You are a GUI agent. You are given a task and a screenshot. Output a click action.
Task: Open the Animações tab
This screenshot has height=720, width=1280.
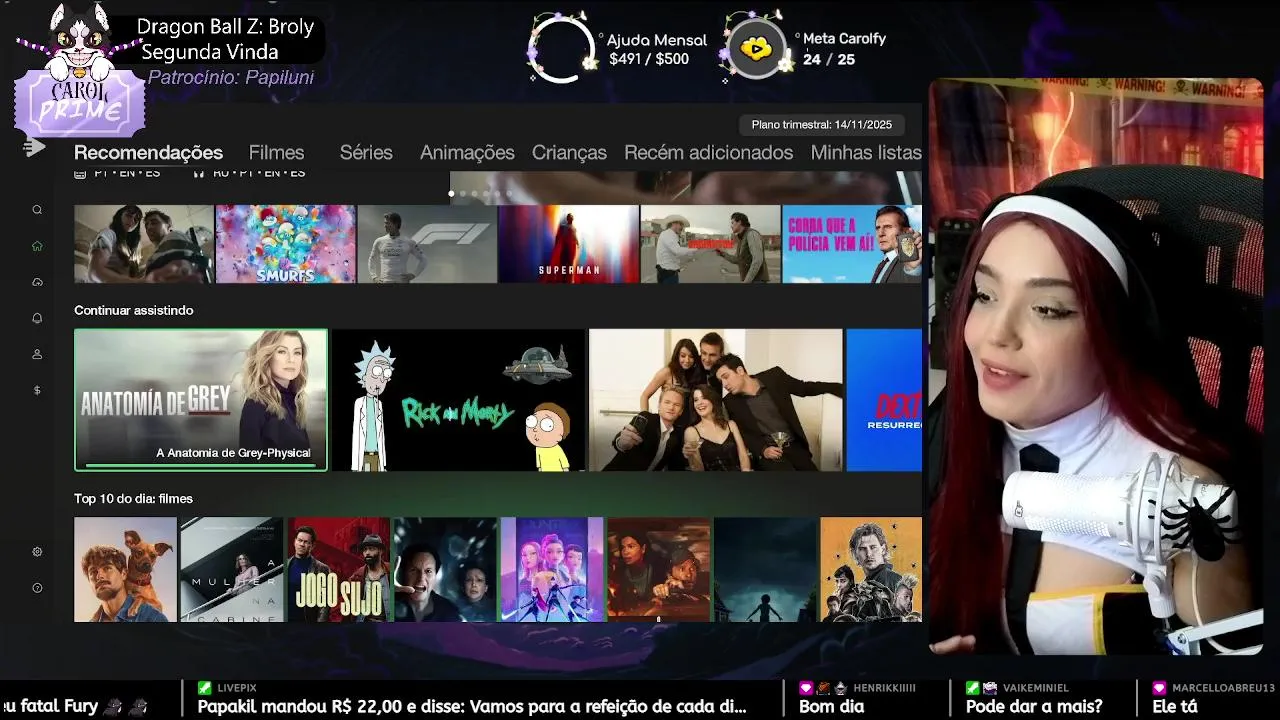pyautogui.click(x=467, y=153)
